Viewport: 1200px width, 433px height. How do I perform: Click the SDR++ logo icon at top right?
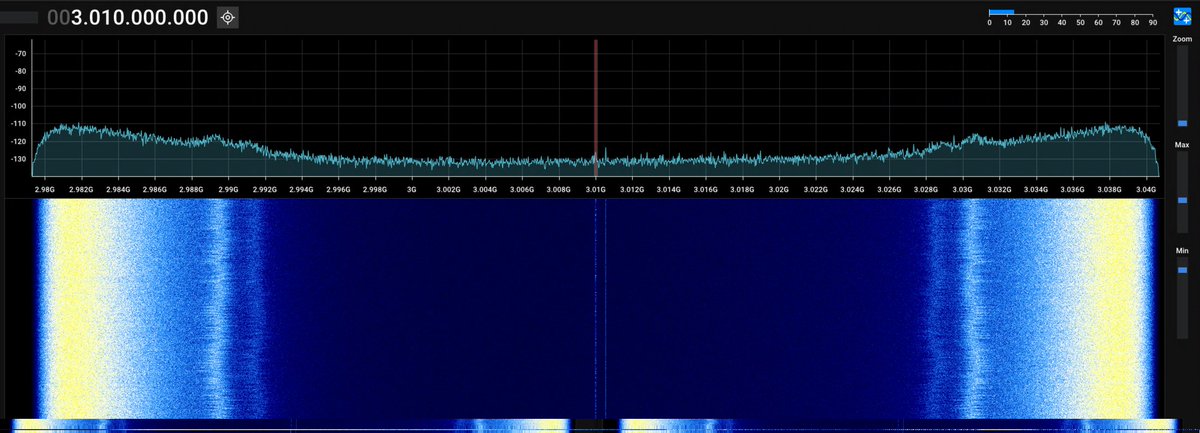point(1182,17)
